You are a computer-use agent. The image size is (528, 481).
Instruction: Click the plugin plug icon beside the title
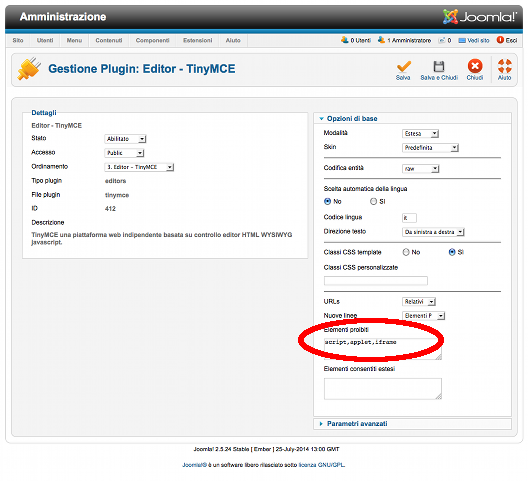tap(29, 68)
